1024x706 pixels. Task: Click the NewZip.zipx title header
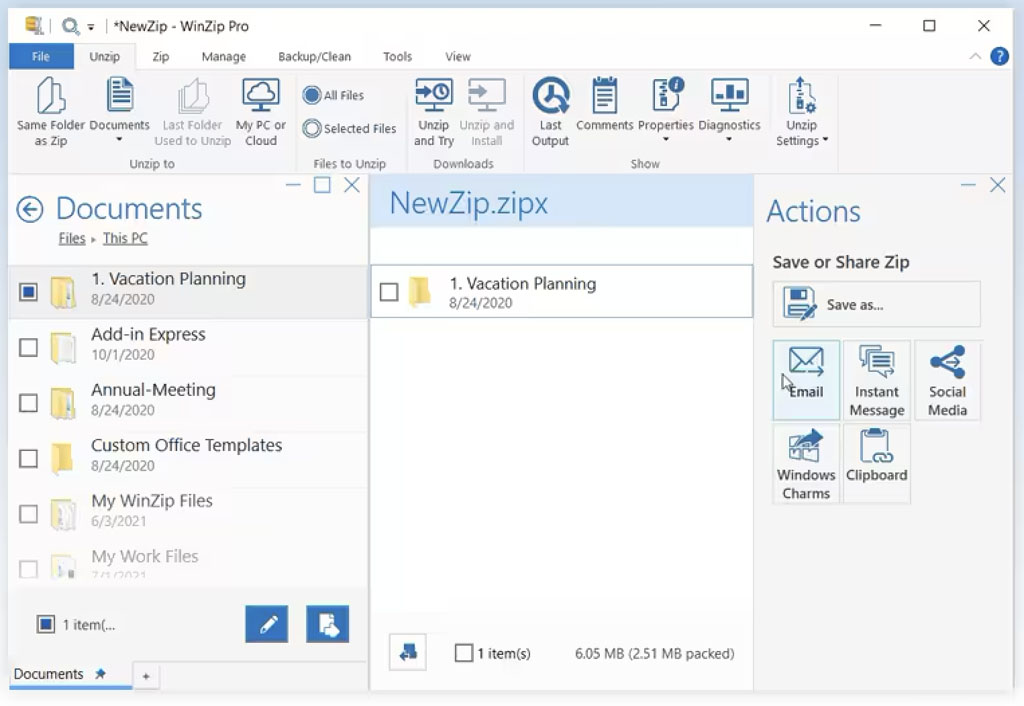pos(469,203)
